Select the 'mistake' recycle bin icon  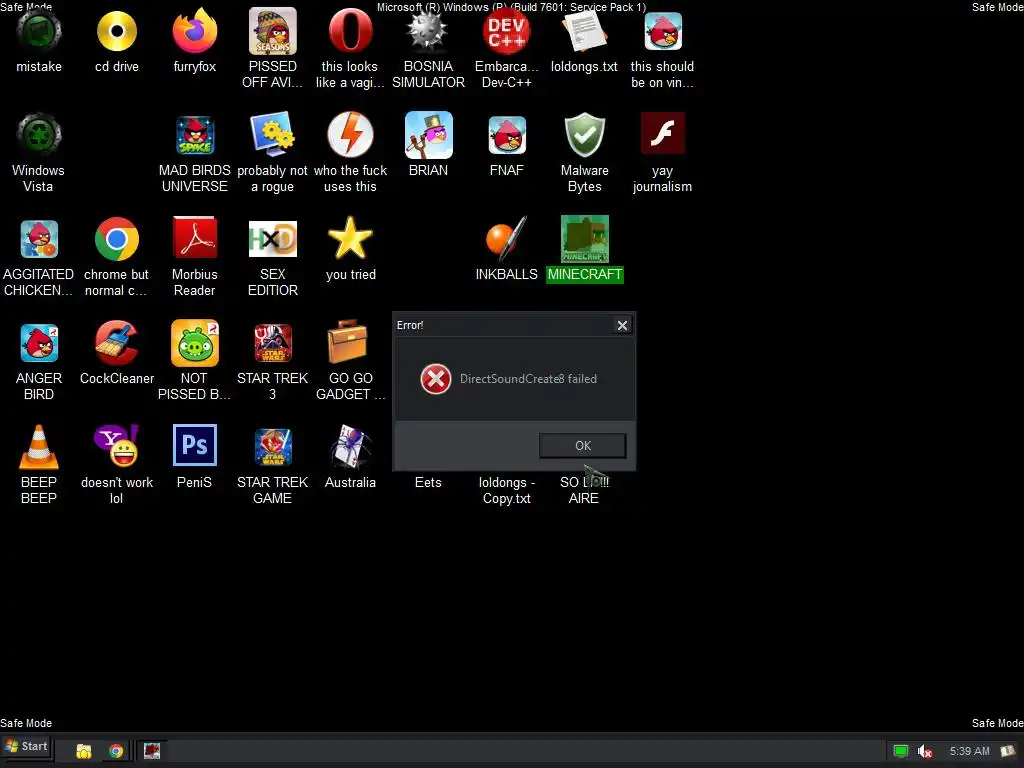(39, 31)
